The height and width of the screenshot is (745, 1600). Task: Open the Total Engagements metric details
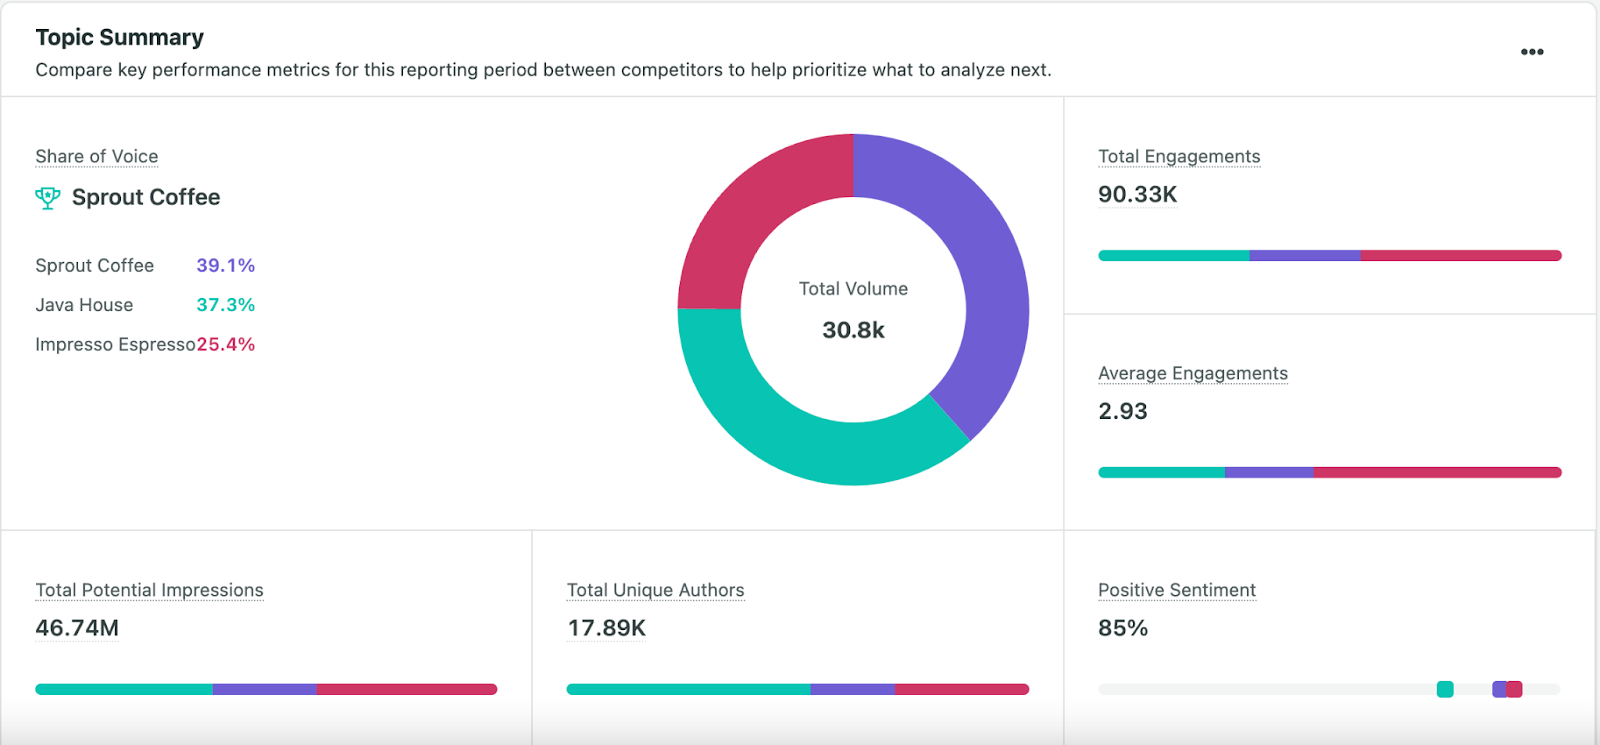[x=1178, y=156]
